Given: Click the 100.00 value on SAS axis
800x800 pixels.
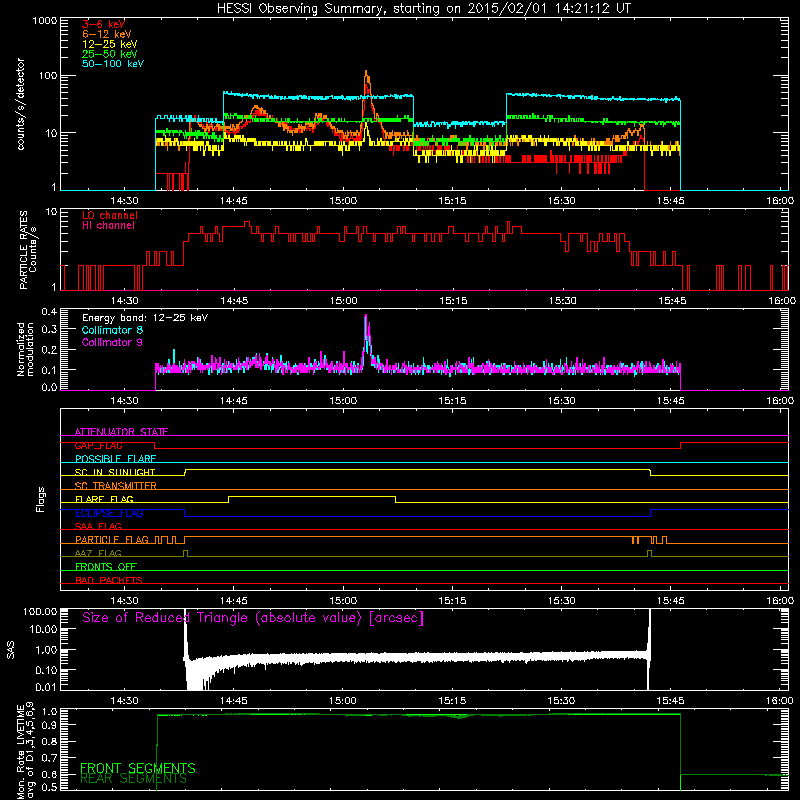Looking at the screenshot, I should pyautogui.click(x=40, y=612).
